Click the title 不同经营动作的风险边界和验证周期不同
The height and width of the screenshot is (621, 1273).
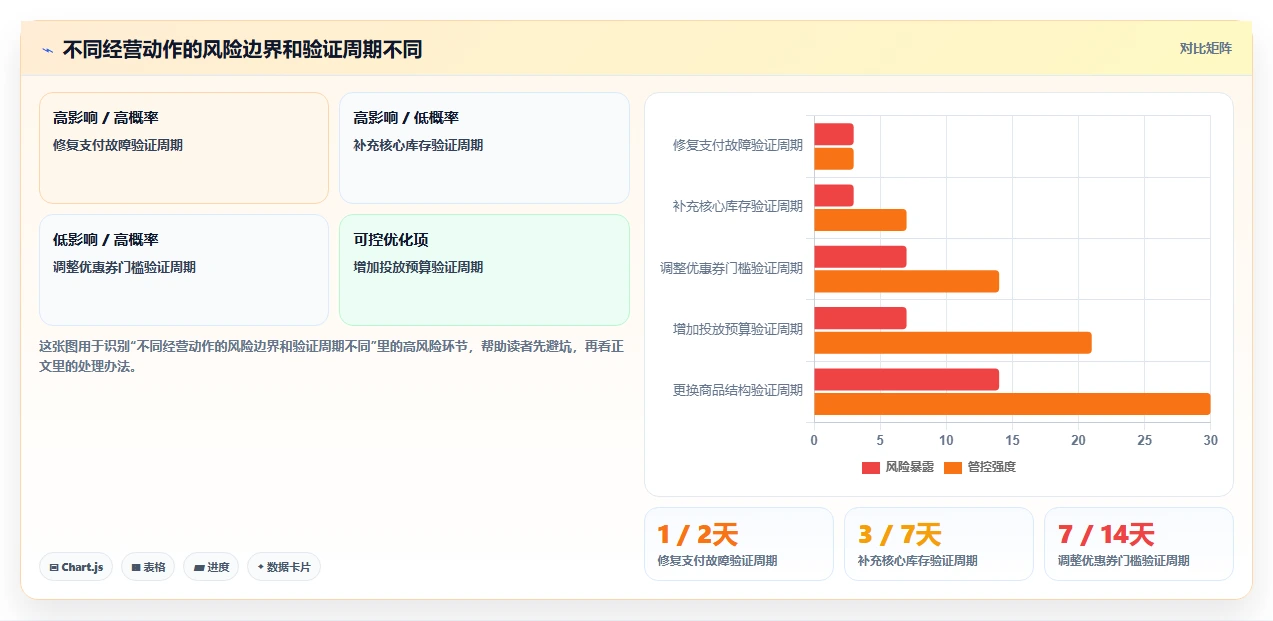(x=243, y=49)
